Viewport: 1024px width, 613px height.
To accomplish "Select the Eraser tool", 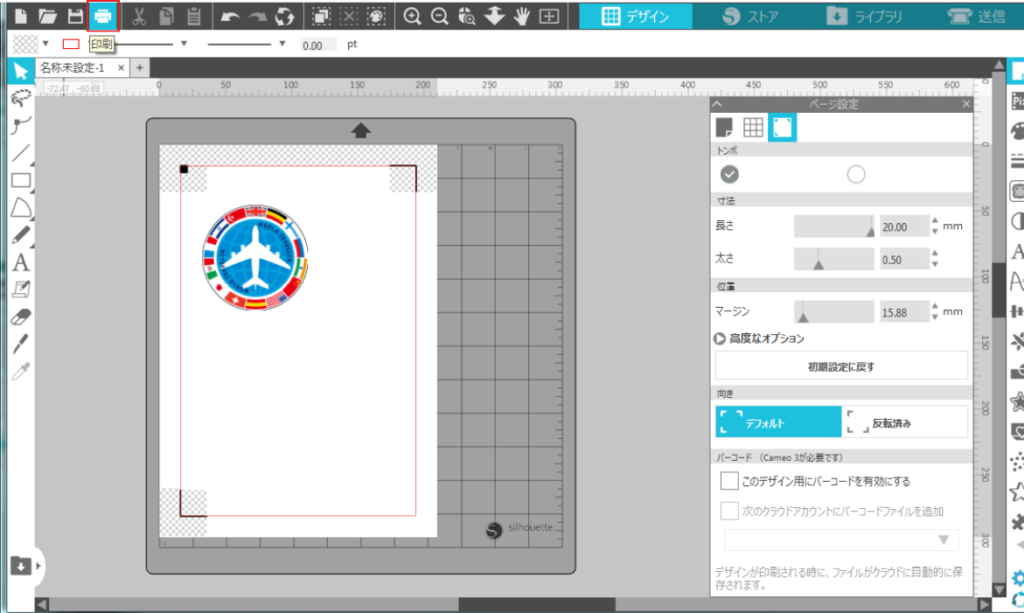I will [21, 317].
